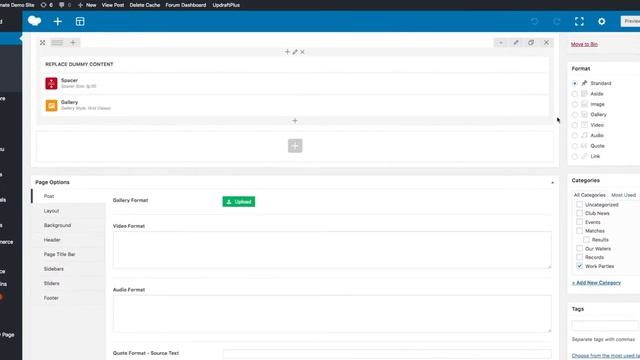Screen dimensions: 640x360
Task: Add element via column header plus
Action: 287,52
